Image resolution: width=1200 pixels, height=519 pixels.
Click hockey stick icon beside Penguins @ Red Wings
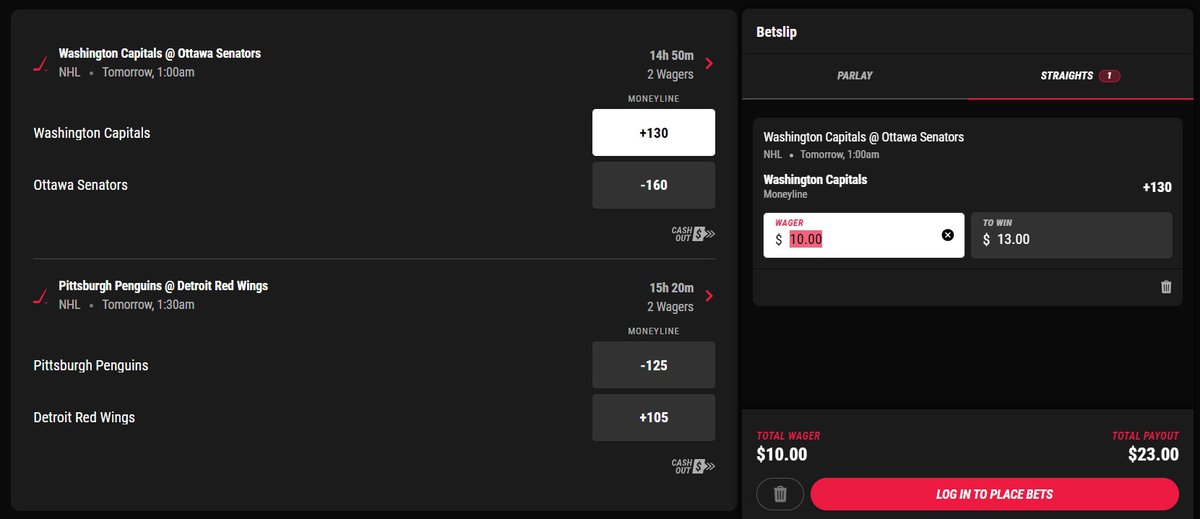coord(40,296)
